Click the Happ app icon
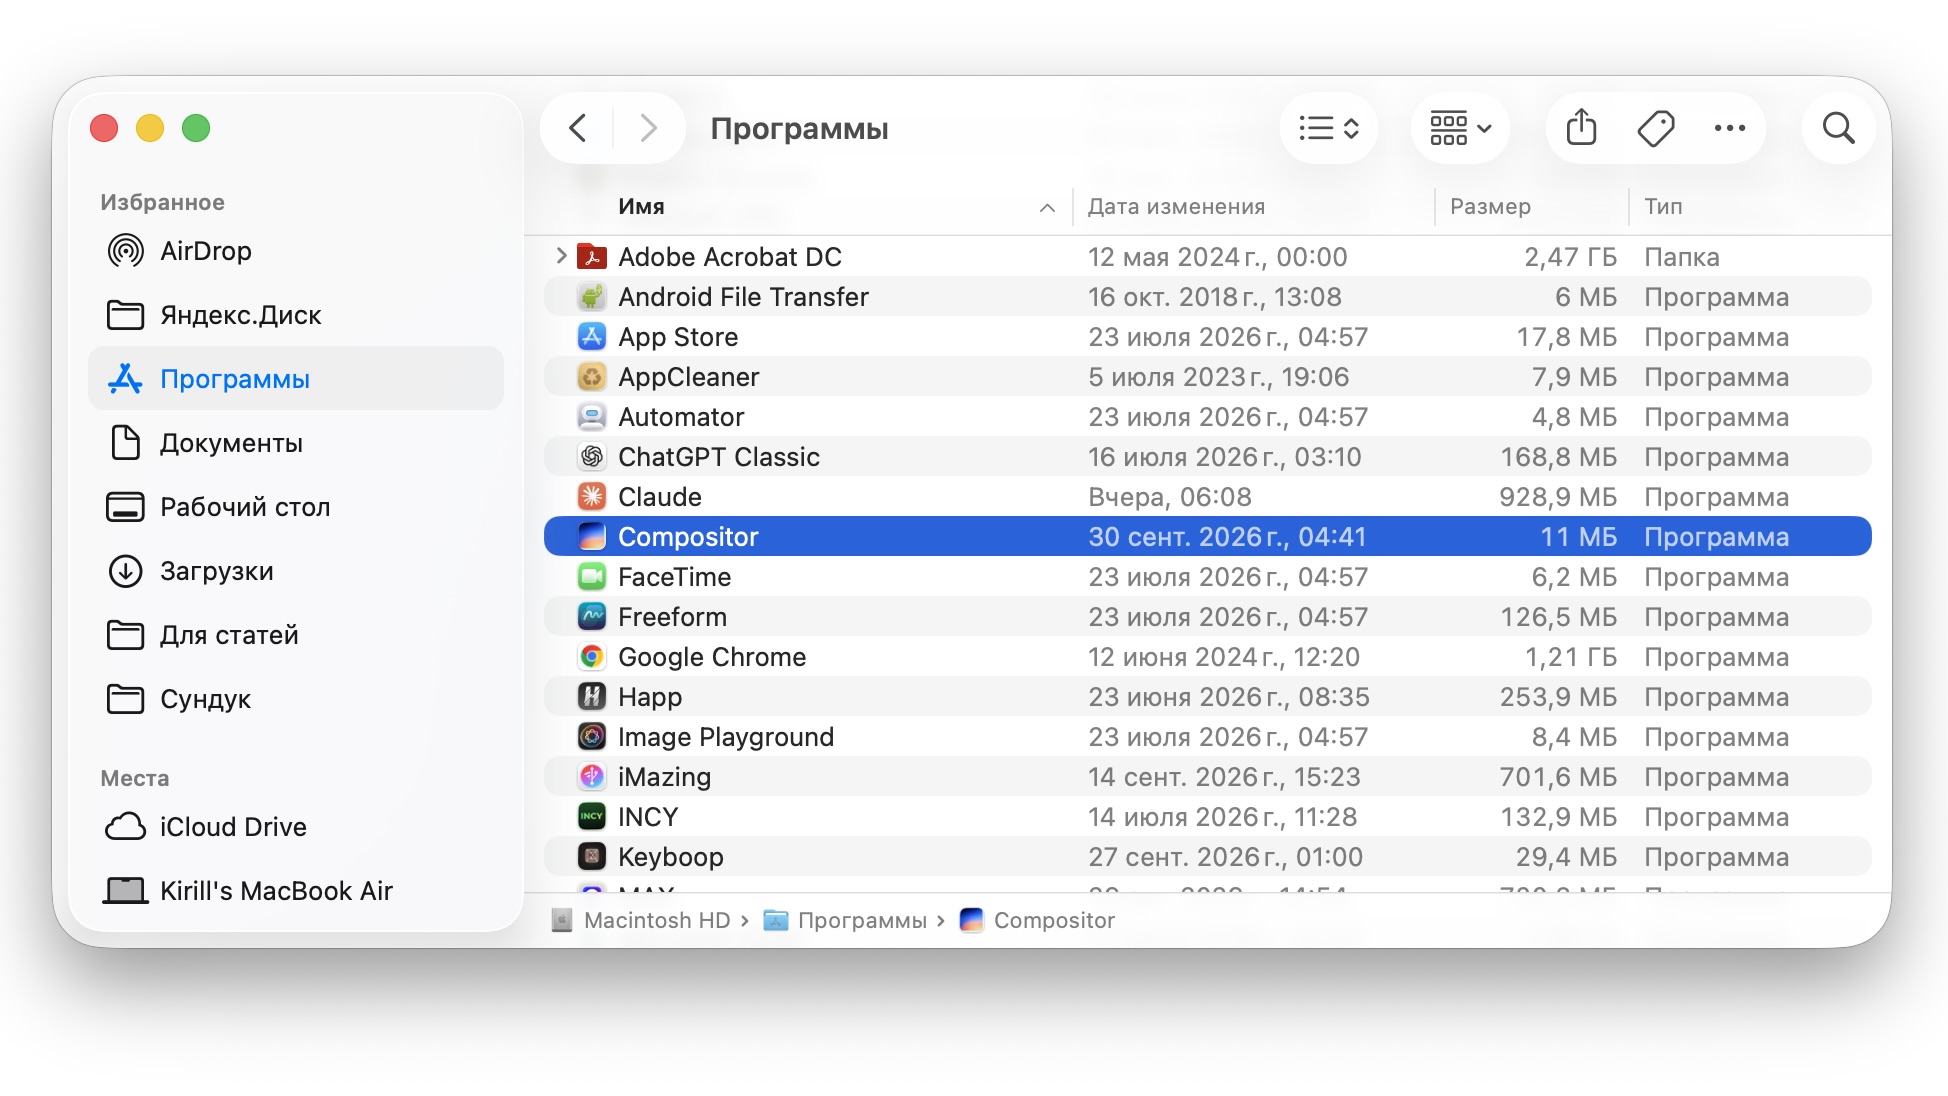 click(x=592, y=697)
